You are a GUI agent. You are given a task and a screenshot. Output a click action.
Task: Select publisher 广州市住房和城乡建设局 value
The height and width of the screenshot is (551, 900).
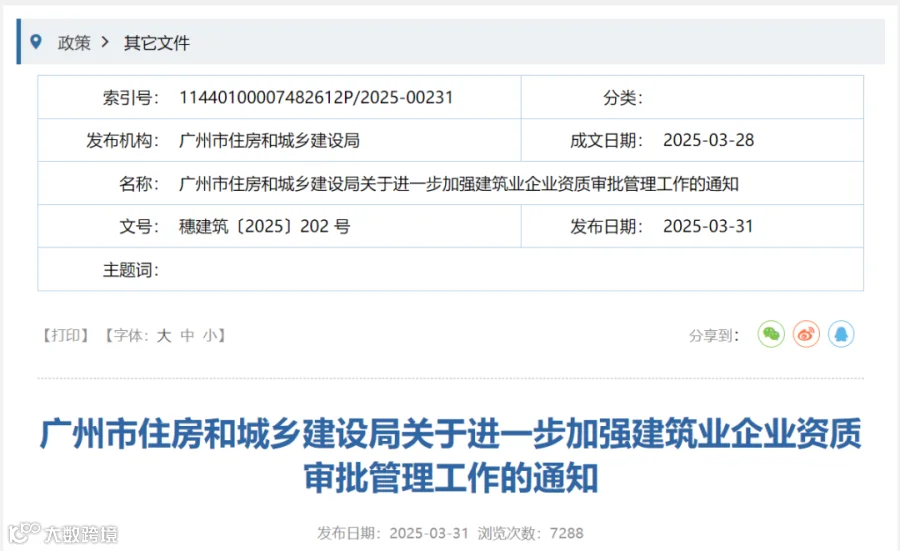coord(269,141)
